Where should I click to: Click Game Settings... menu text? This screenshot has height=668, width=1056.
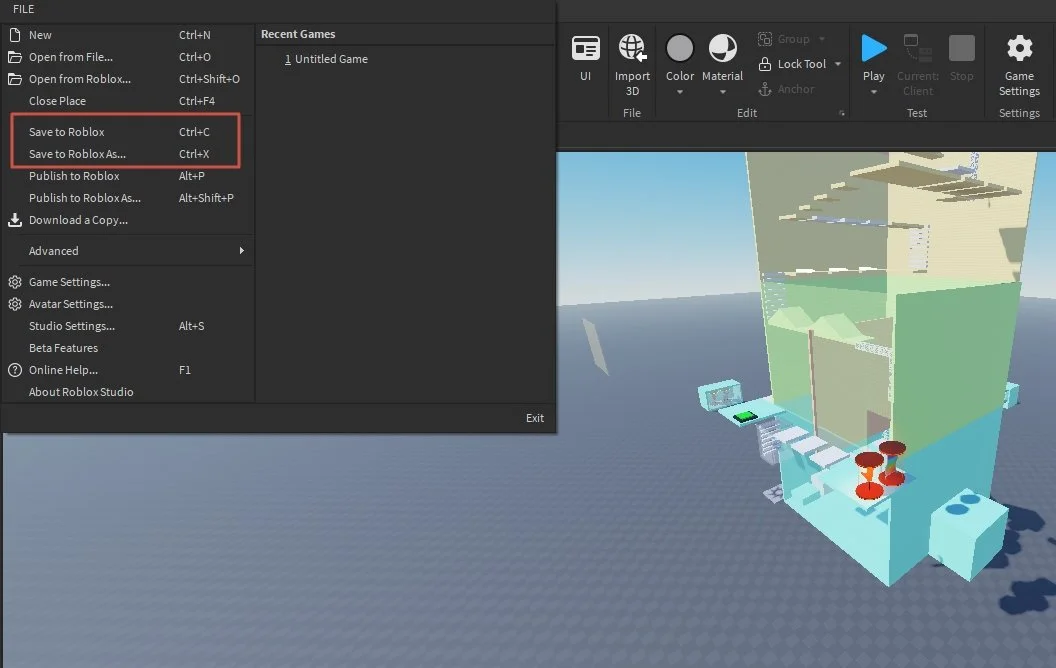[69, 282]
